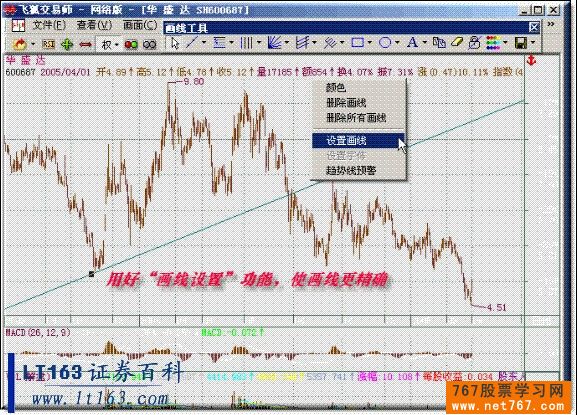Select the arrow pointer drawing tool
This screenshot has height=415, width=577.
[x=176, y=43]
